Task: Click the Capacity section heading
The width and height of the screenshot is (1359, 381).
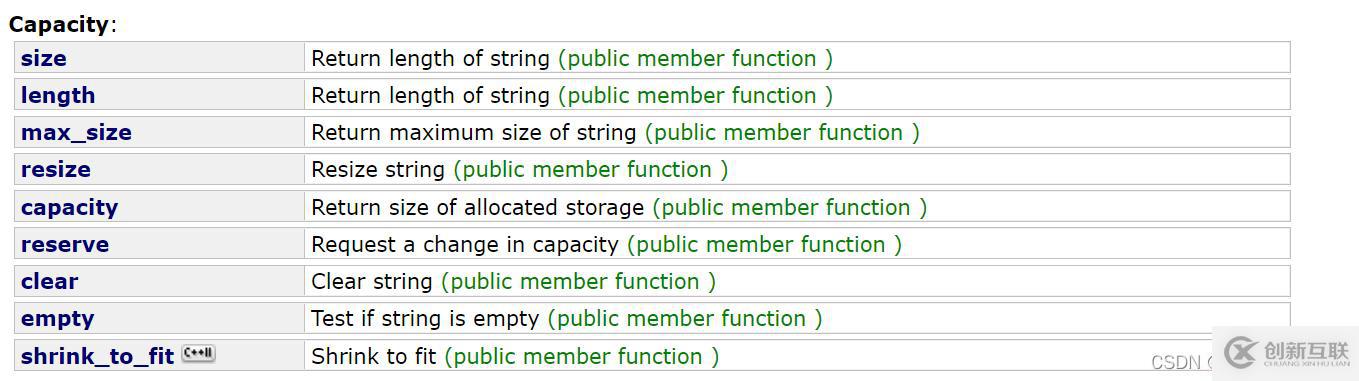Action: (59, 24)
